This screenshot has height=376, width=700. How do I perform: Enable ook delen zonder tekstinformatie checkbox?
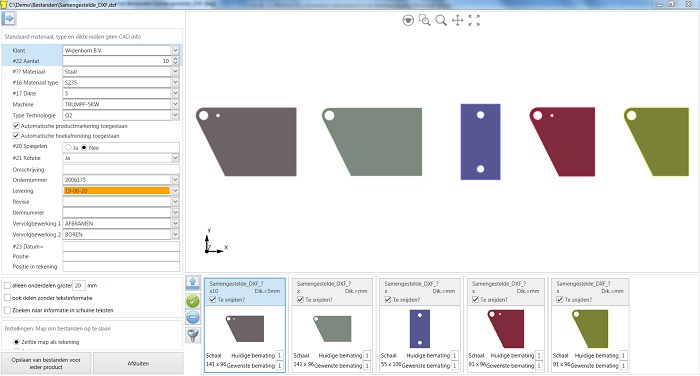8,297
